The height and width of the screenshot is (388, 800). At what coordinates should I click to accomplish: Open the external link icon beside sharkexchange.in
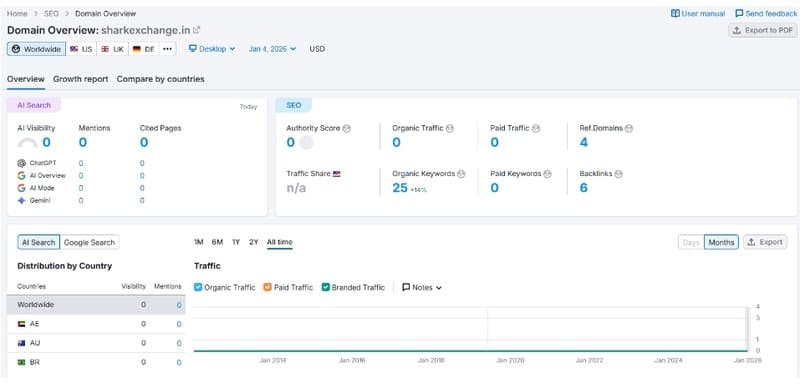coord(196,30)
